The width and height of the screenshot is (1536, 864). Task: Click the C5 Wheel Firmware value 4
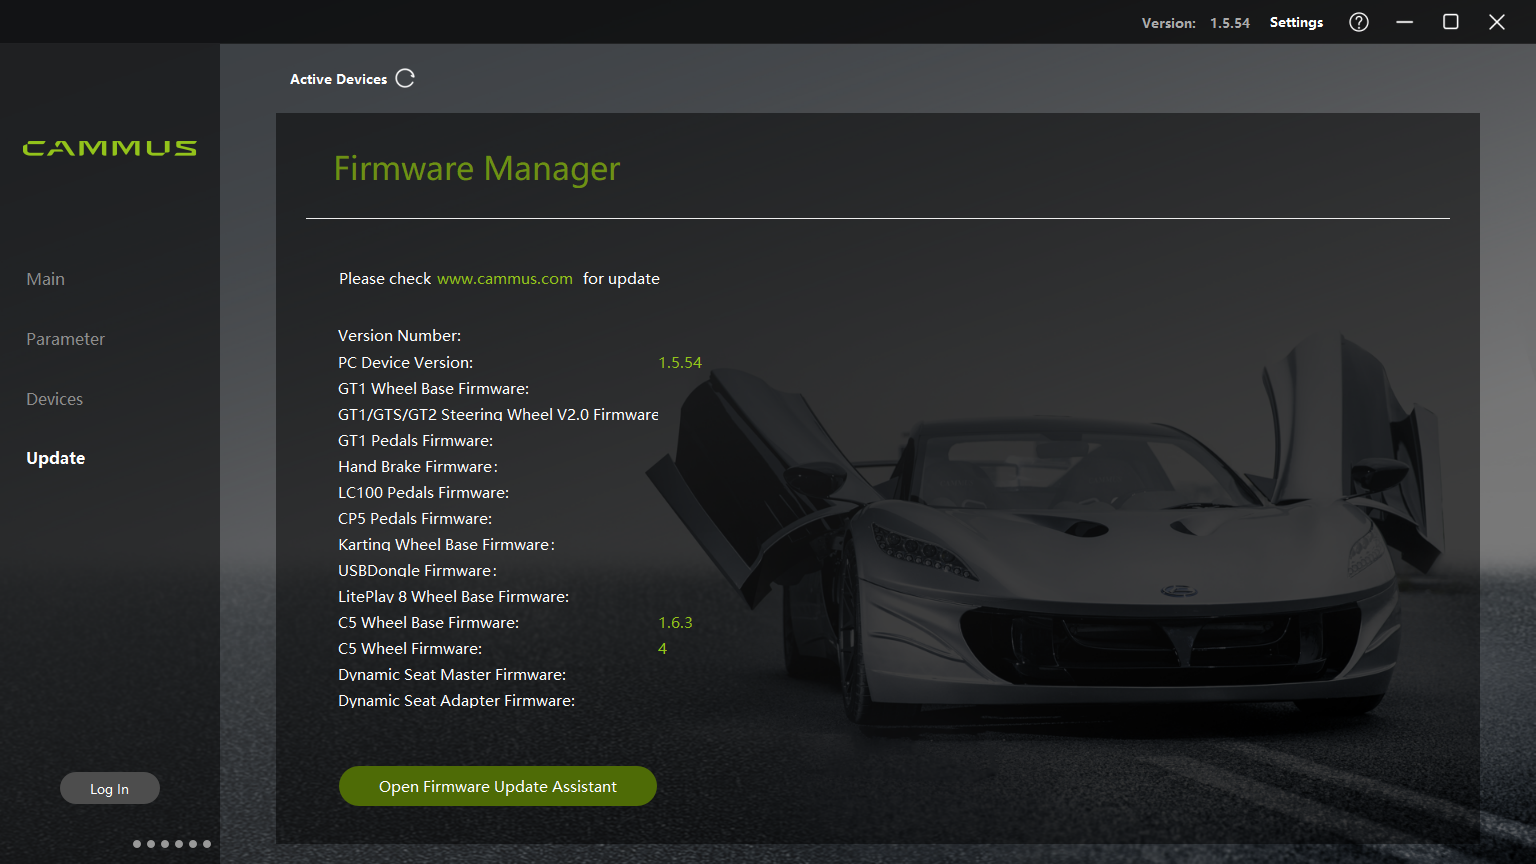[x=662, y=648]
